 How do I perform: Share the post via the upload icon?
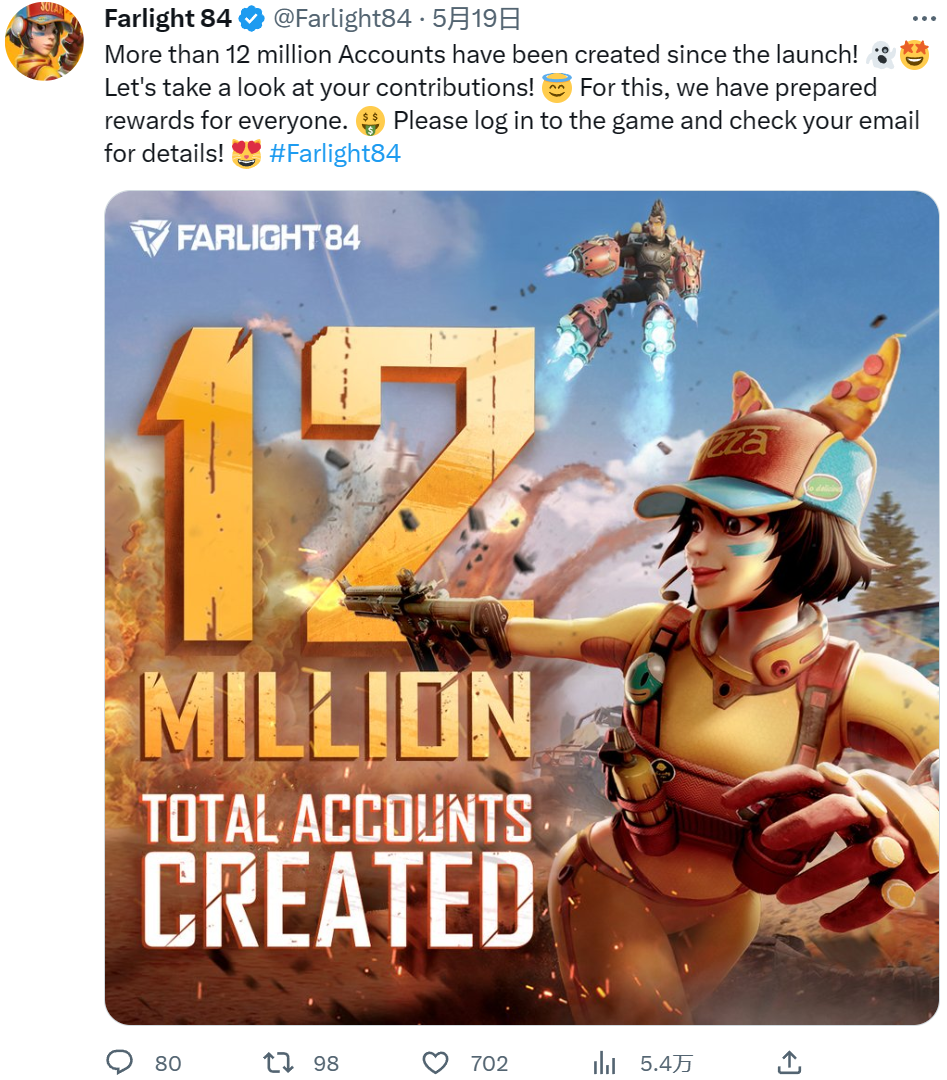point(789,1062)
